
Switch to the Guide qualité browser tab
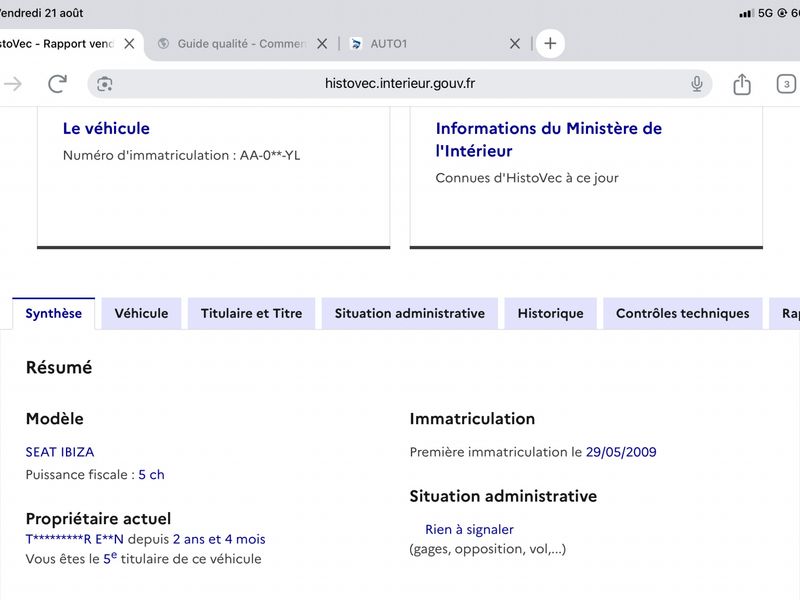231,44
